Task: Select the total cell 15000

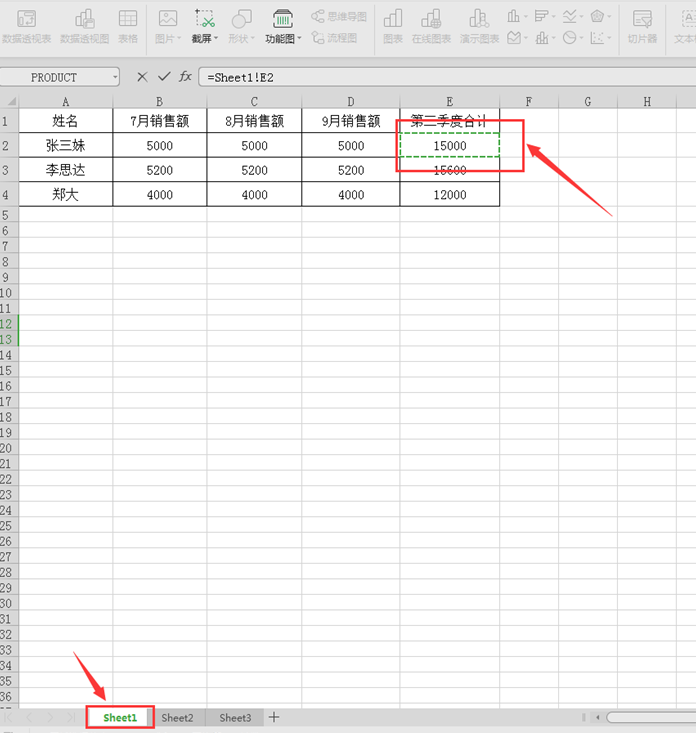Action: (450, 145)
